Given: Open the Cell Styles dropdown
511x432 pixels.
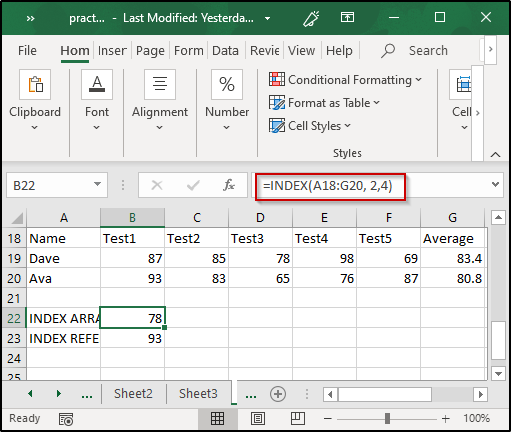Looking at the screenshot, I should click(348, 126).
